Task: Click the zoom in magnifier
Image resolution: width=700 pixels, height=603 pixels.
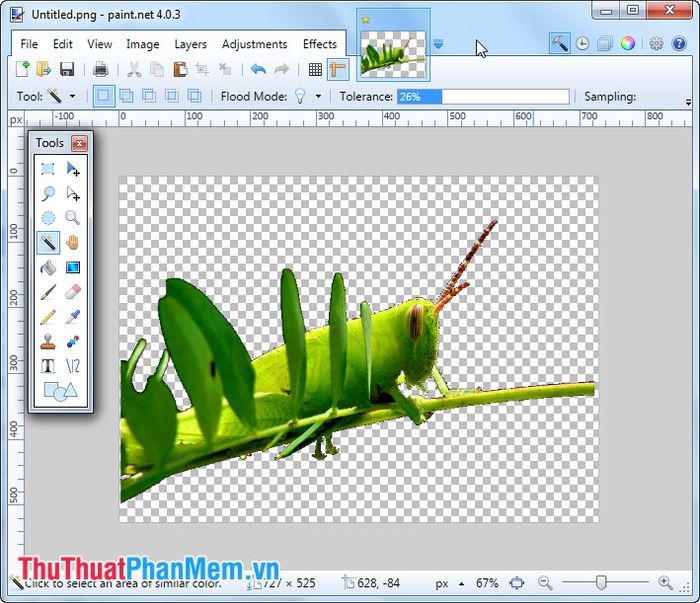Action: [x=666, y=583]
